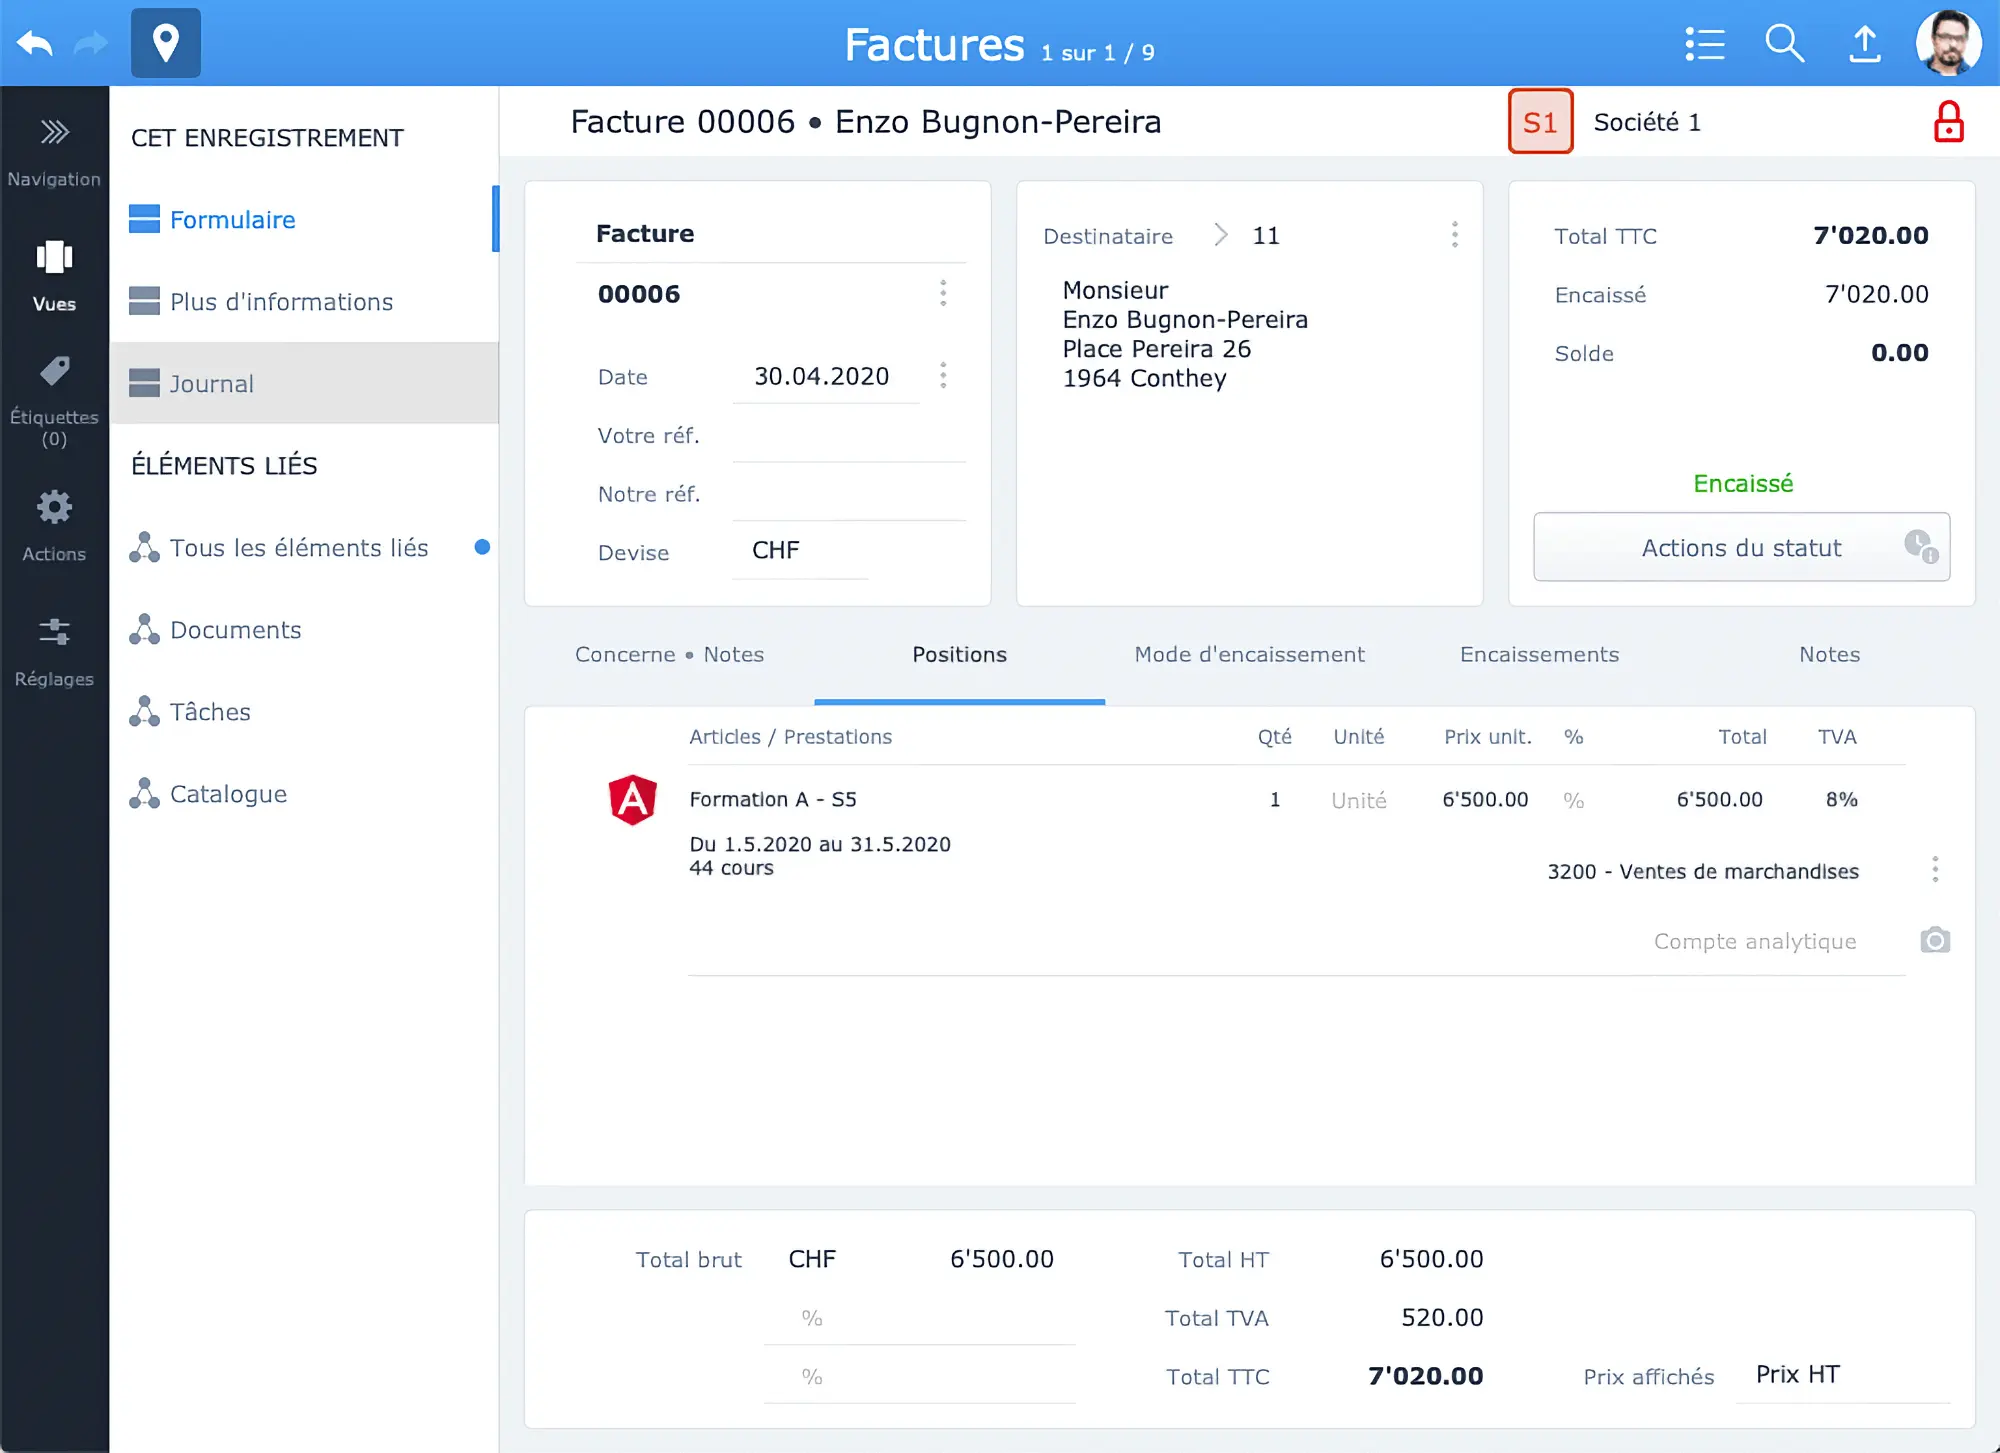Click the search magnifier icon
Viewport: 2000px width, 1453px height.
click(x=1784, y=44)
